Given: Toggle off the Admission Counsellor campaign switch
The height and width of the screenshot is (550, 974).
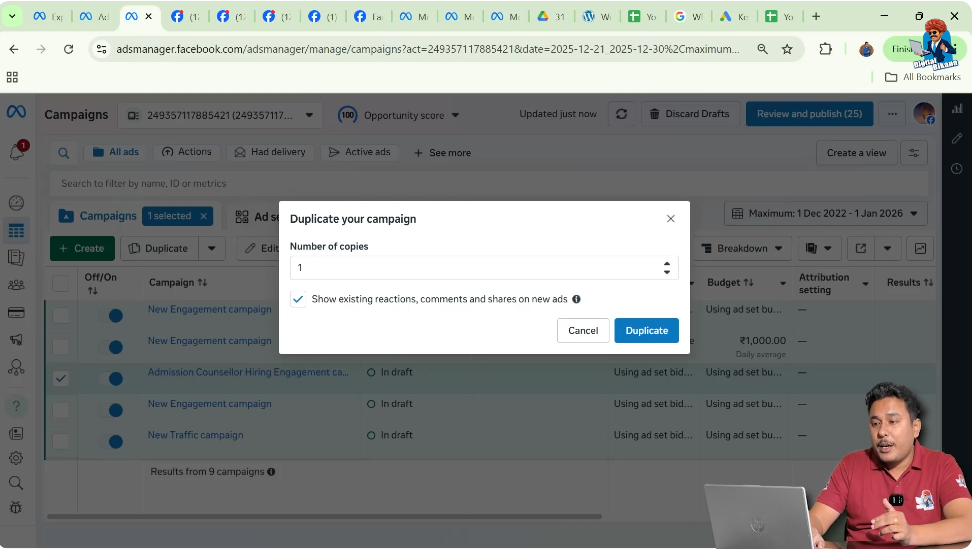Looking at the screenshot, I should (109, 378).
